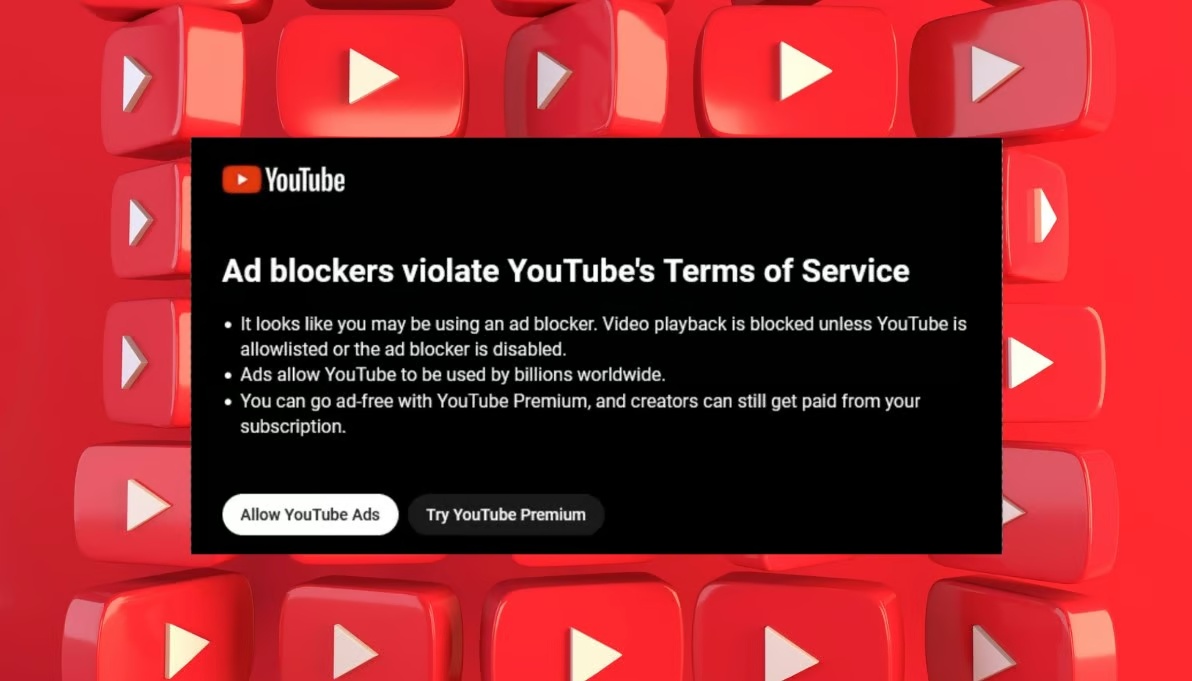
Task: Click the large play icon right of bullet list
Action: 1029,363
